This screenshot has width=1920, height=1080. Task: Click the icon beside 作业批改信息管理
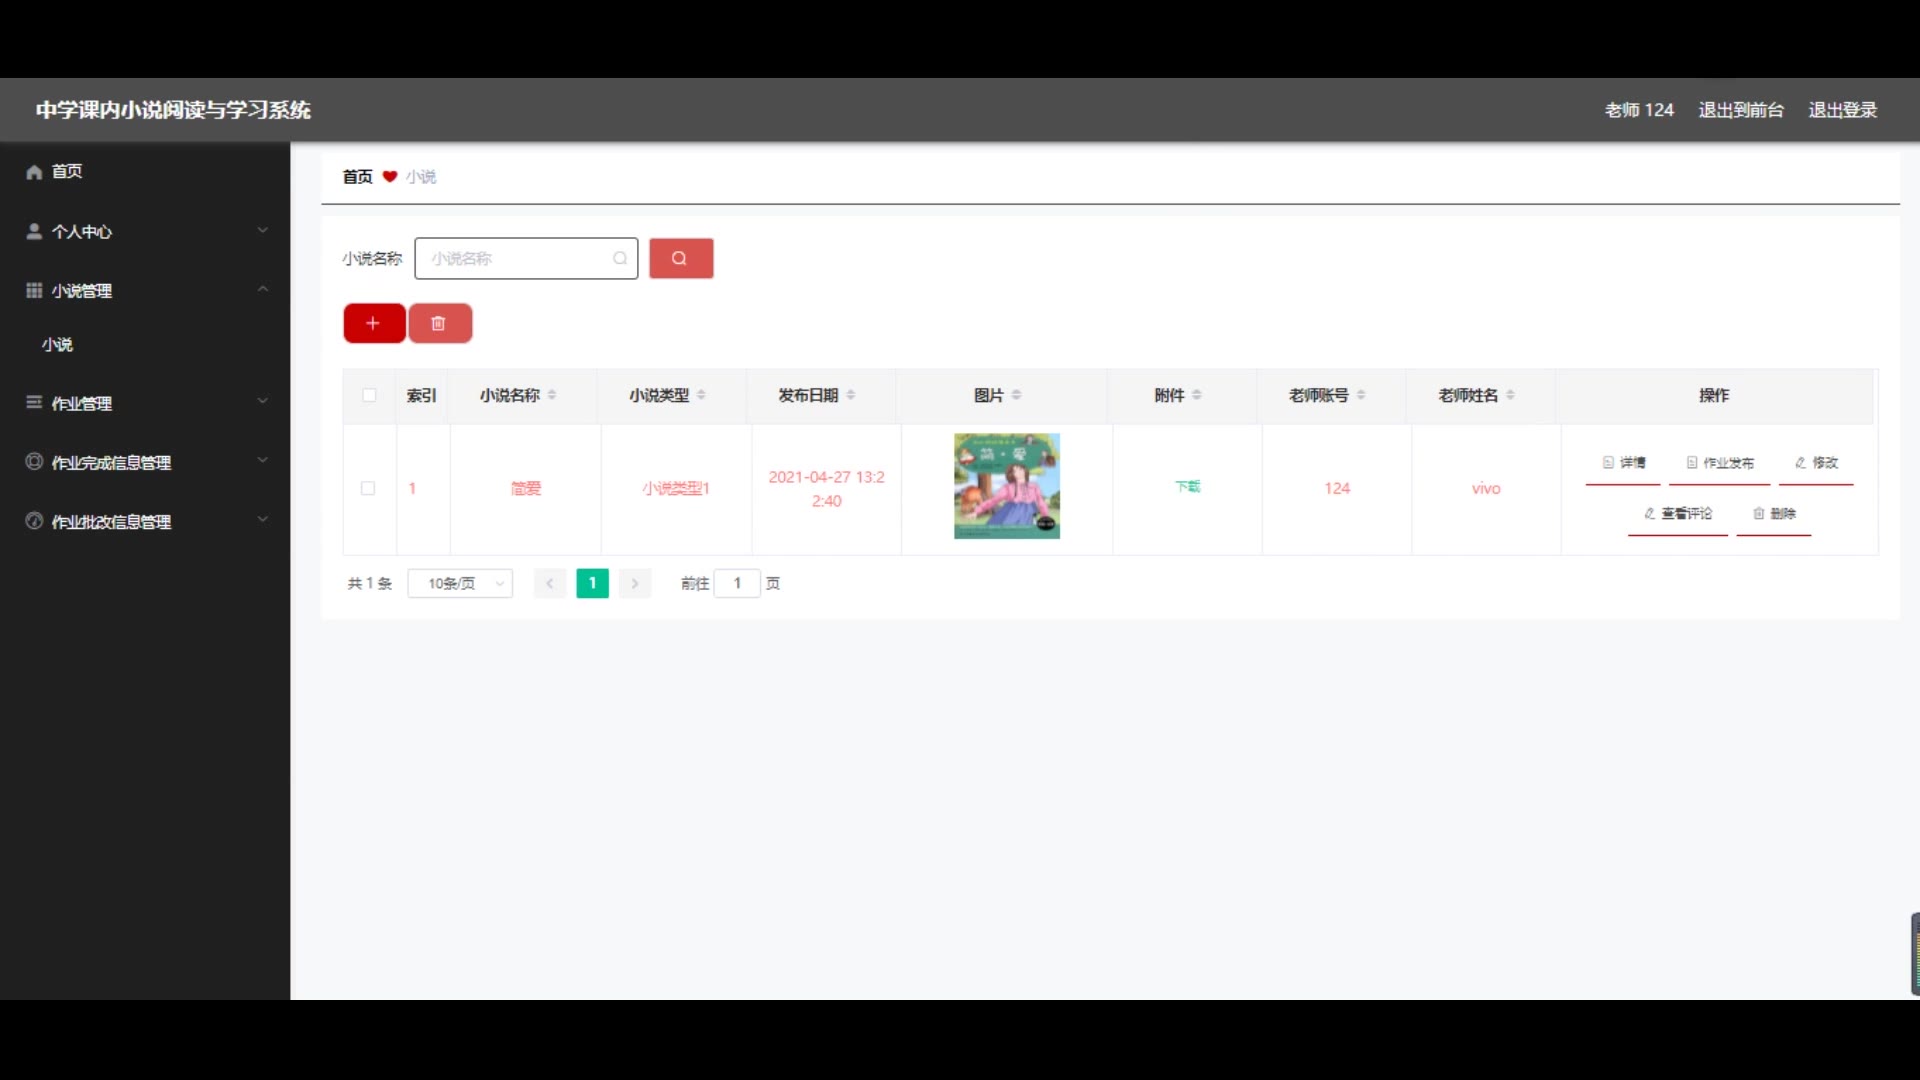click(34, 521)
